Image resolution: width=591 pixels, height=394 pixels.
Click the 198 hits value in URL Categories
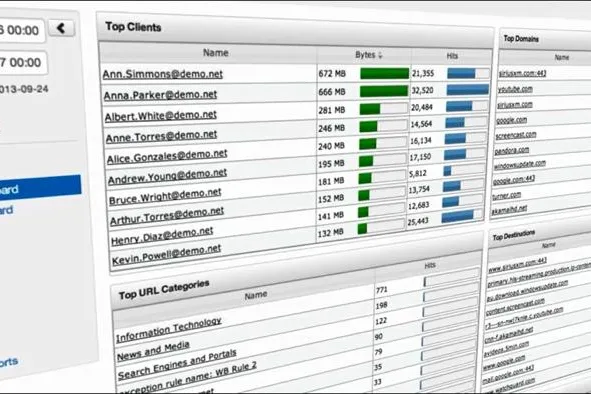point(381,305)
